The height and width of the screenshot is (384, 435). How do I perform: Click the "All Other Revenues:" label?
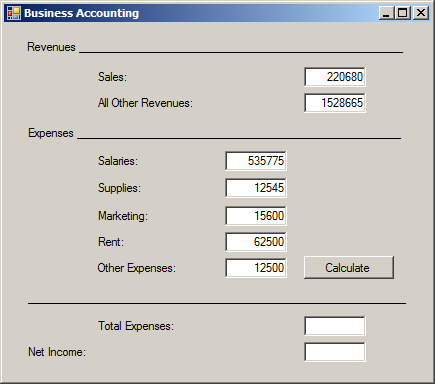click(x=145, y=103)
